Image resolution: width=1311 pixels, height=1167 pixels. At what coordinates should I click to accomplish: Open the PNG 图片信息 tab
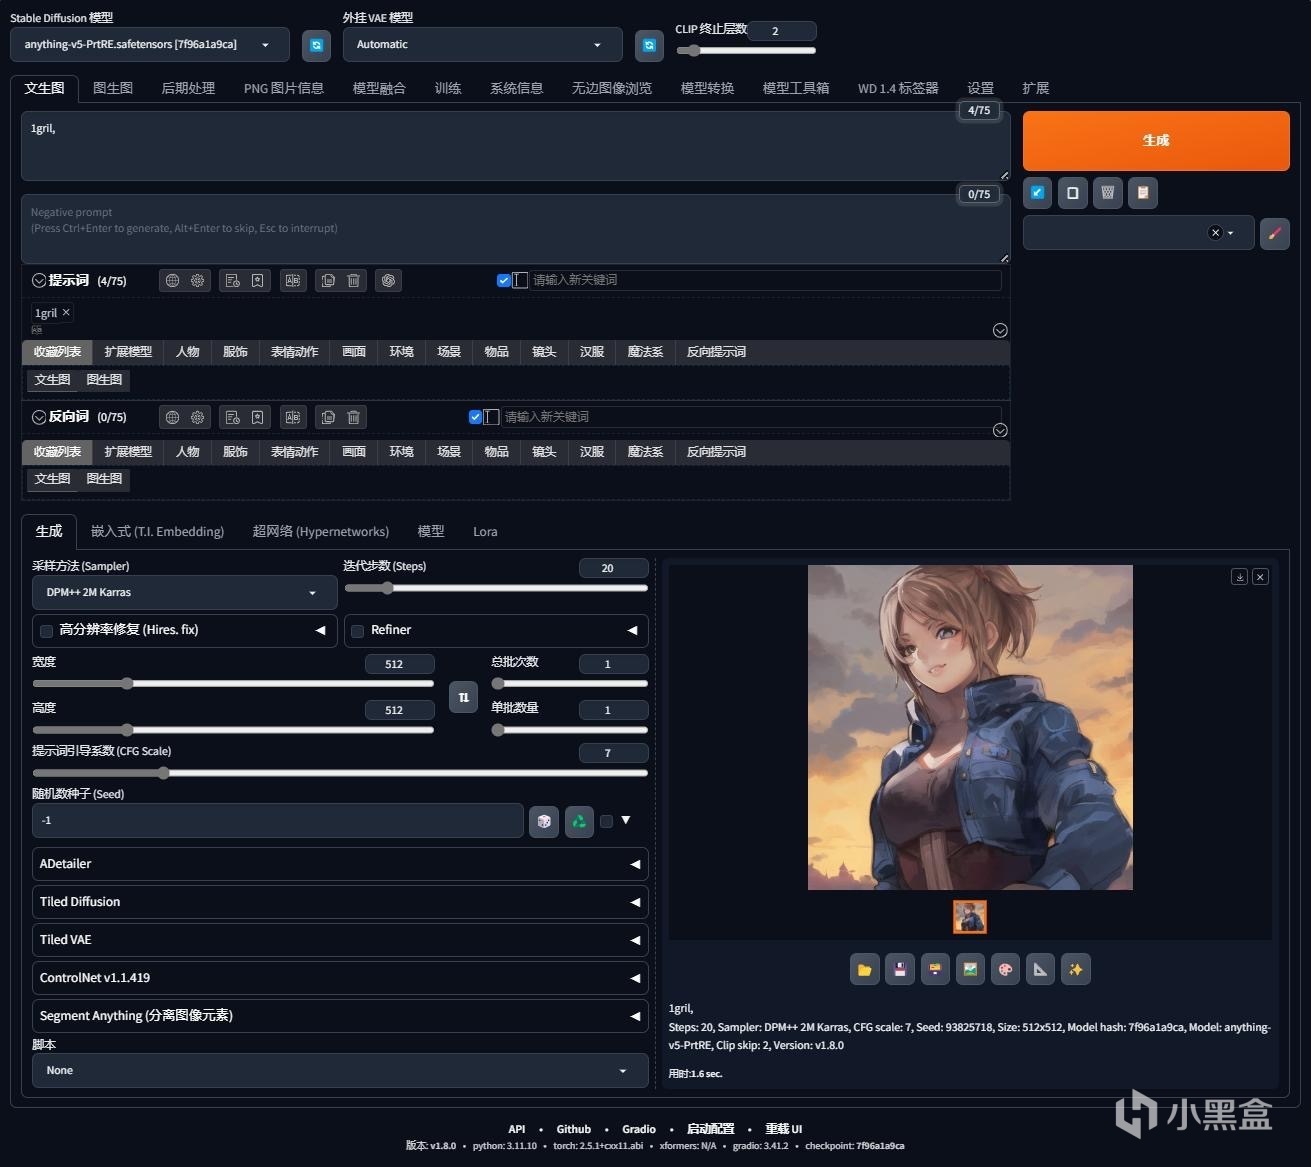point(284,88)
